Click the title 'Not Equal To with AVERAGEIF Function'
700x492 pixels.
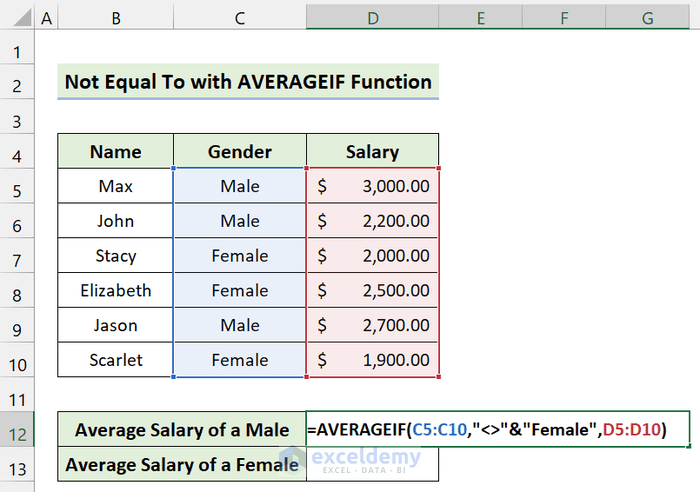(x=248, y=82)
